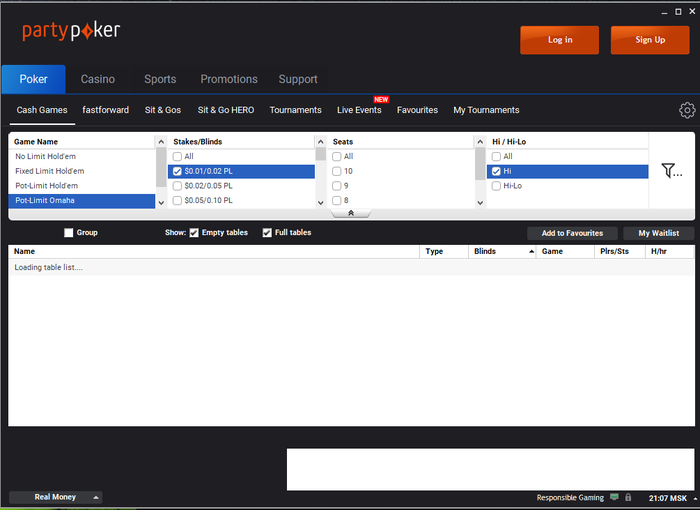Screen dimensions: 700x510
Task: Click the Log in button
Action: click(560, 40)
